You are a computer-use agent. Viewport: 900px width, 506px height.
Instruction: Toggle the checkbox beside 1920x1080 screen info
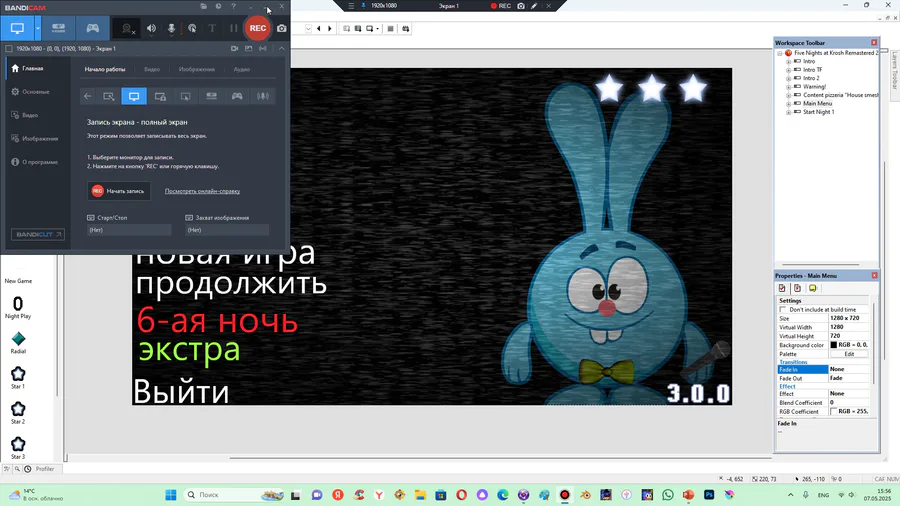pos(9,49)
